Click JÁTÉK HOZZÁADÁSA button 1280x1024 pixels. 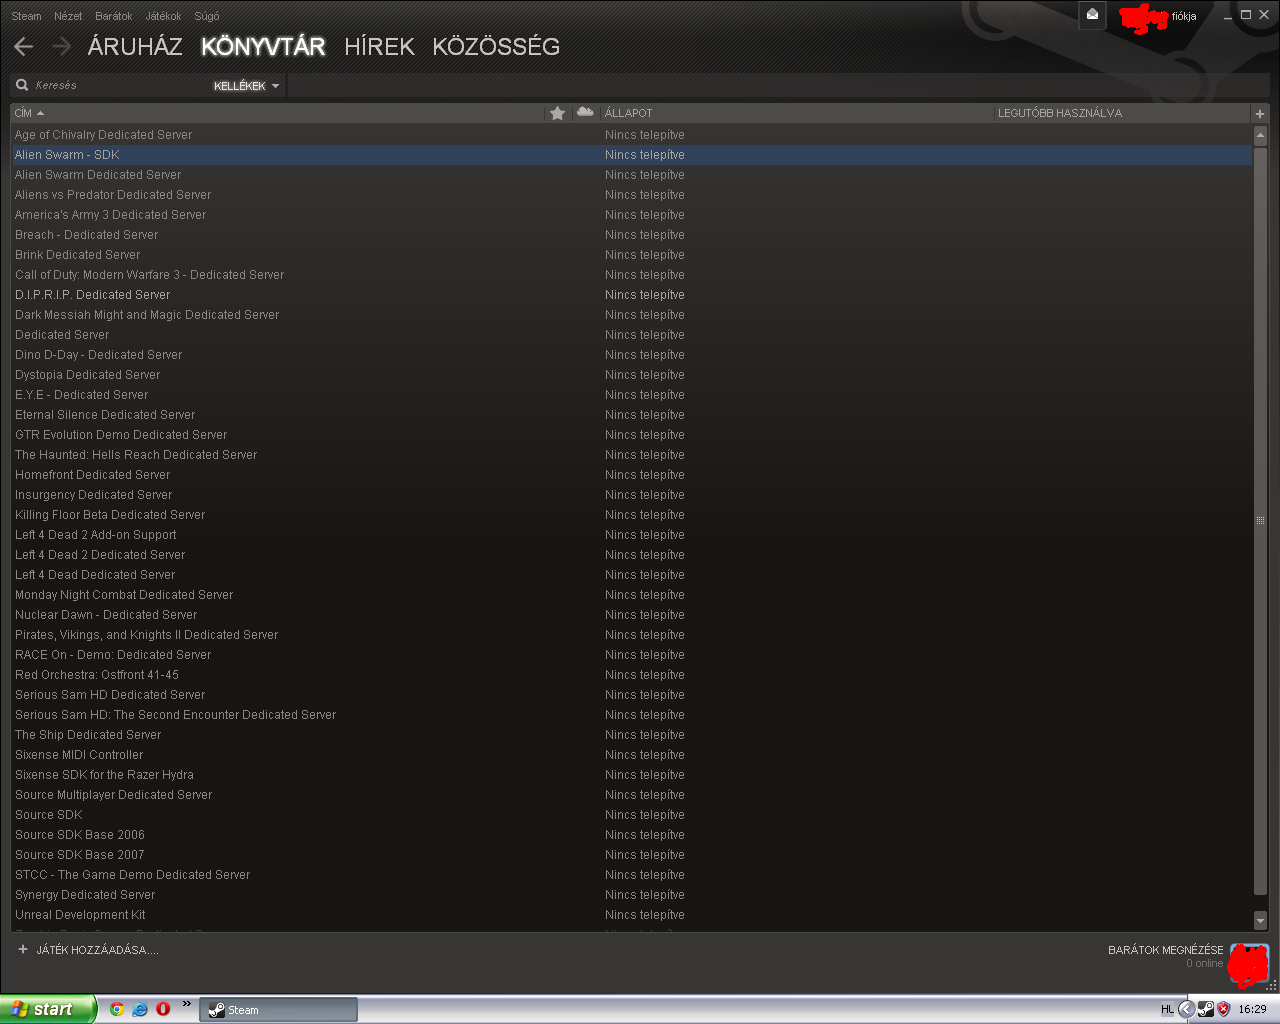pyautogui.click(x=89, y=950)
